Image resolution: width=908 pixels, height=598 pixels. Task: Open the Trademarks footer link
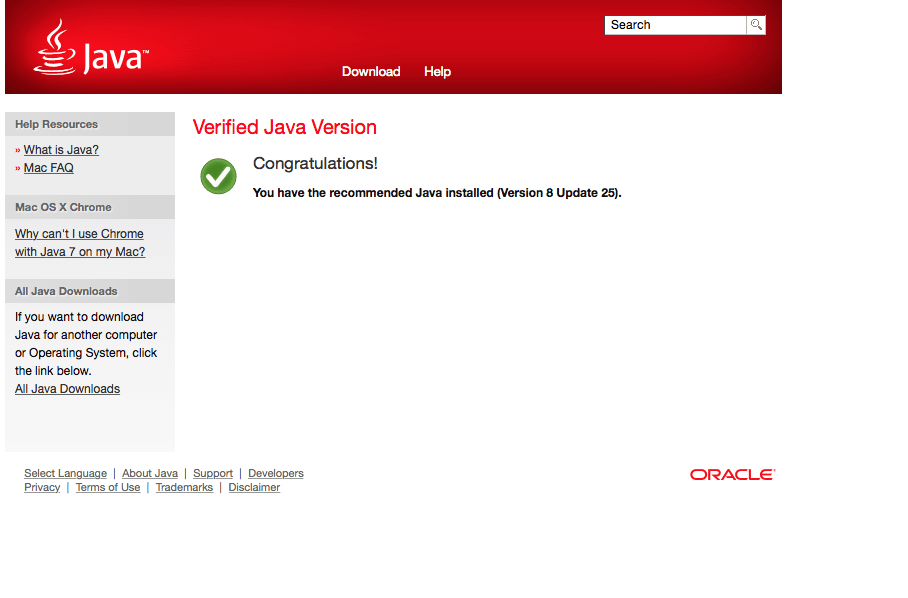click(x=184, y=487)
